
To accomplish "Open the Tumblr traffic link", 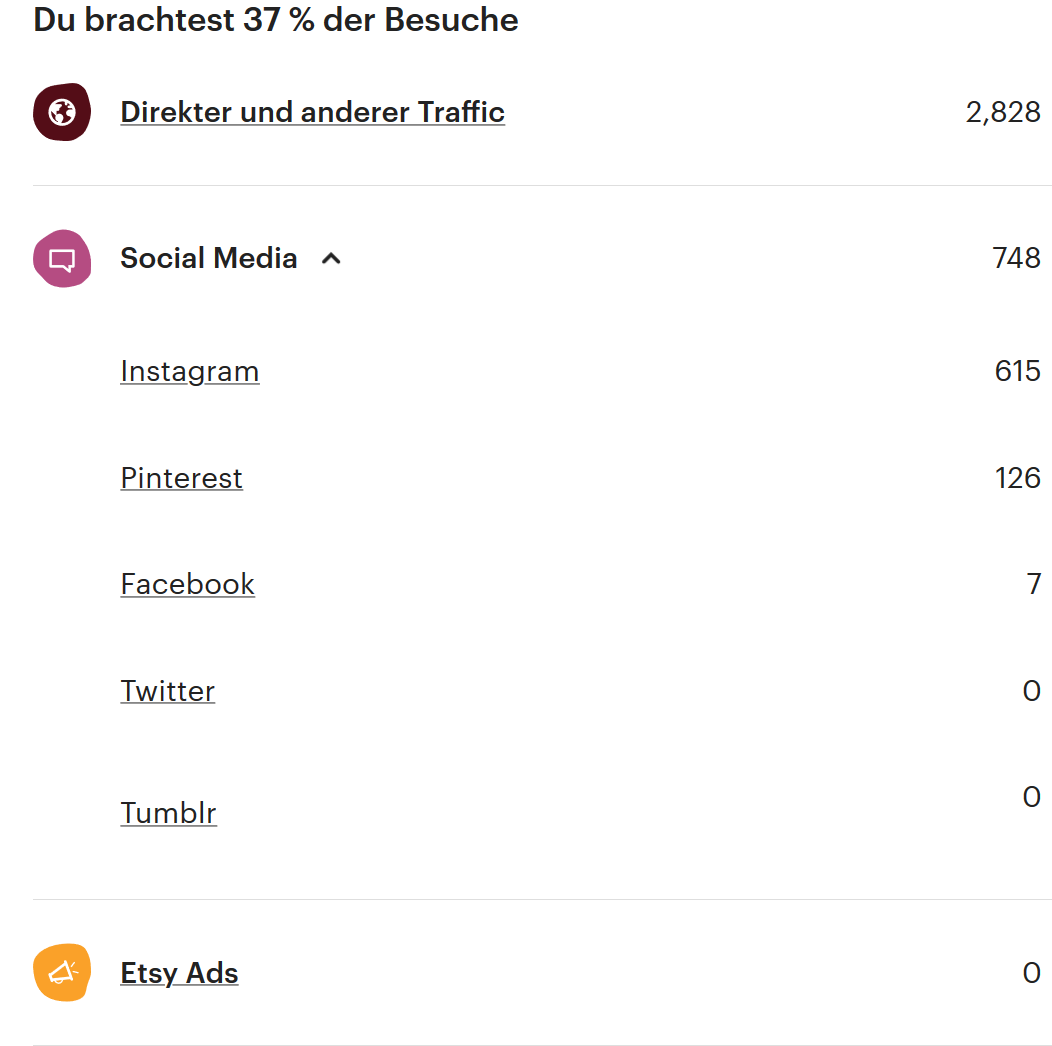I will click(168, 813).
